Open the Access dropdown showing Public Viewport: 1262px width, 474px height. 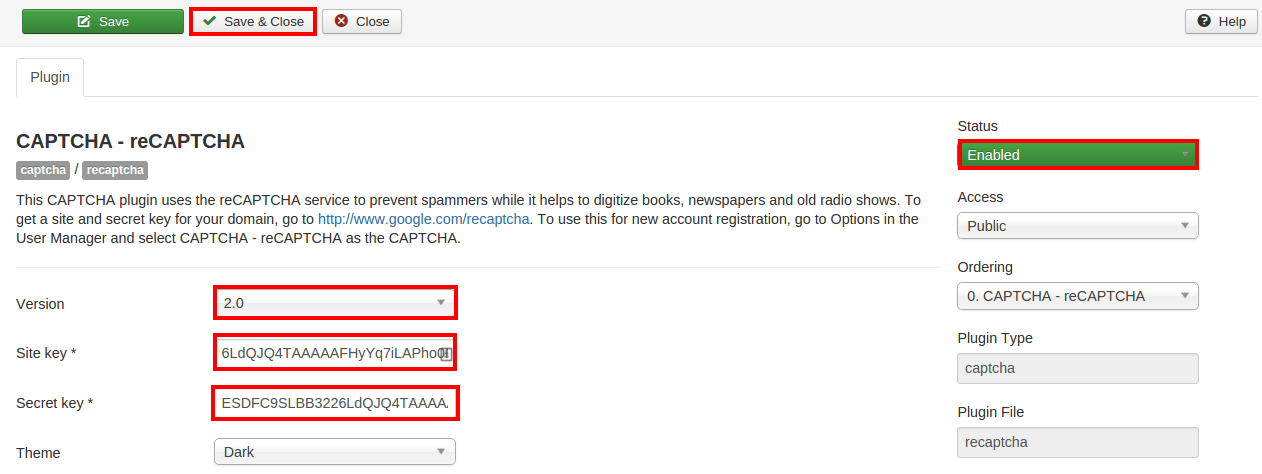[x=1078, y=226]
